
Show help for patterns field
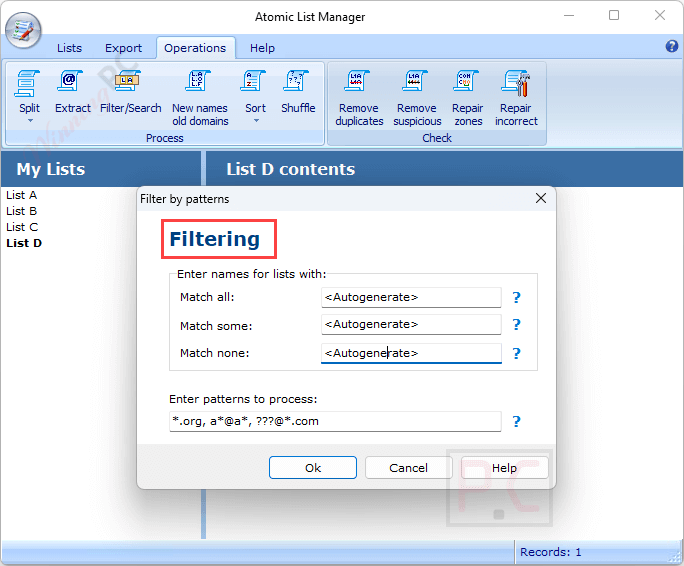click(516, 422)
